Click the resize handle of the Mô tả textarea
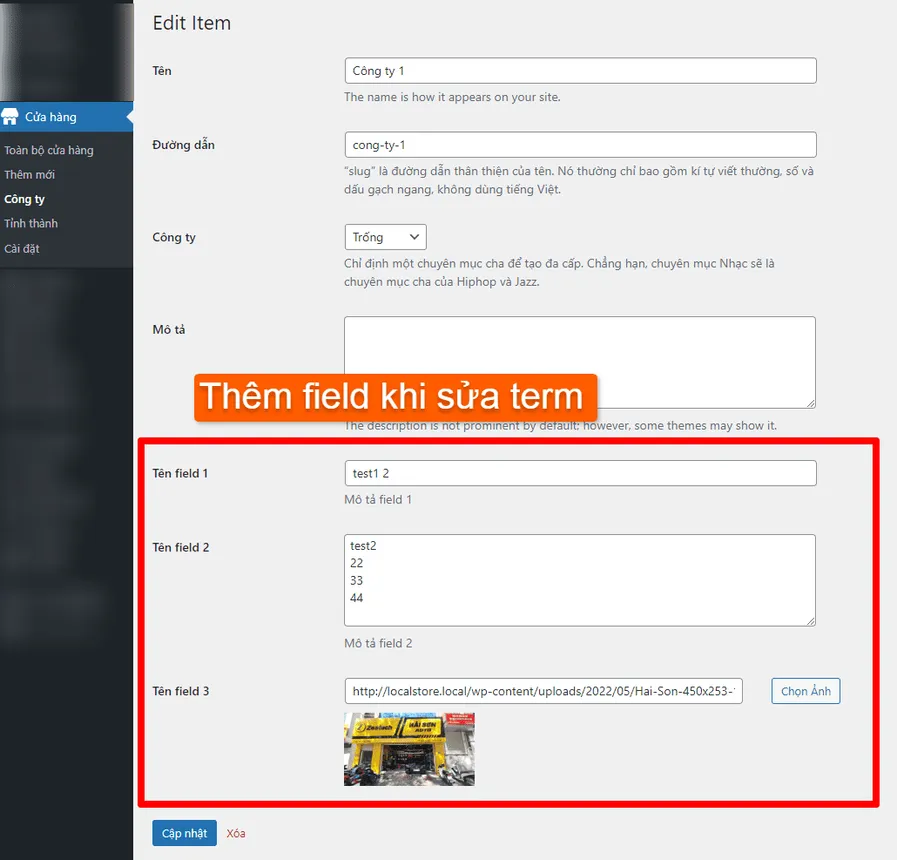 tap(810, 403)
